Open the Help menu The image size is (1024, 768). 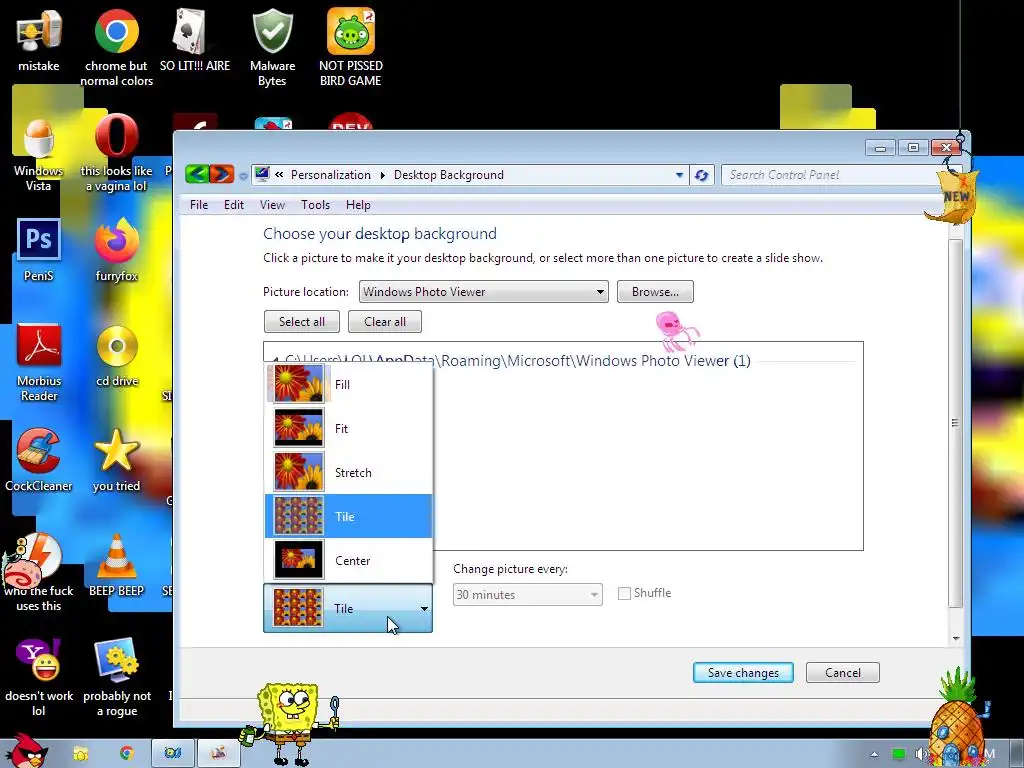tap(358, 204)
